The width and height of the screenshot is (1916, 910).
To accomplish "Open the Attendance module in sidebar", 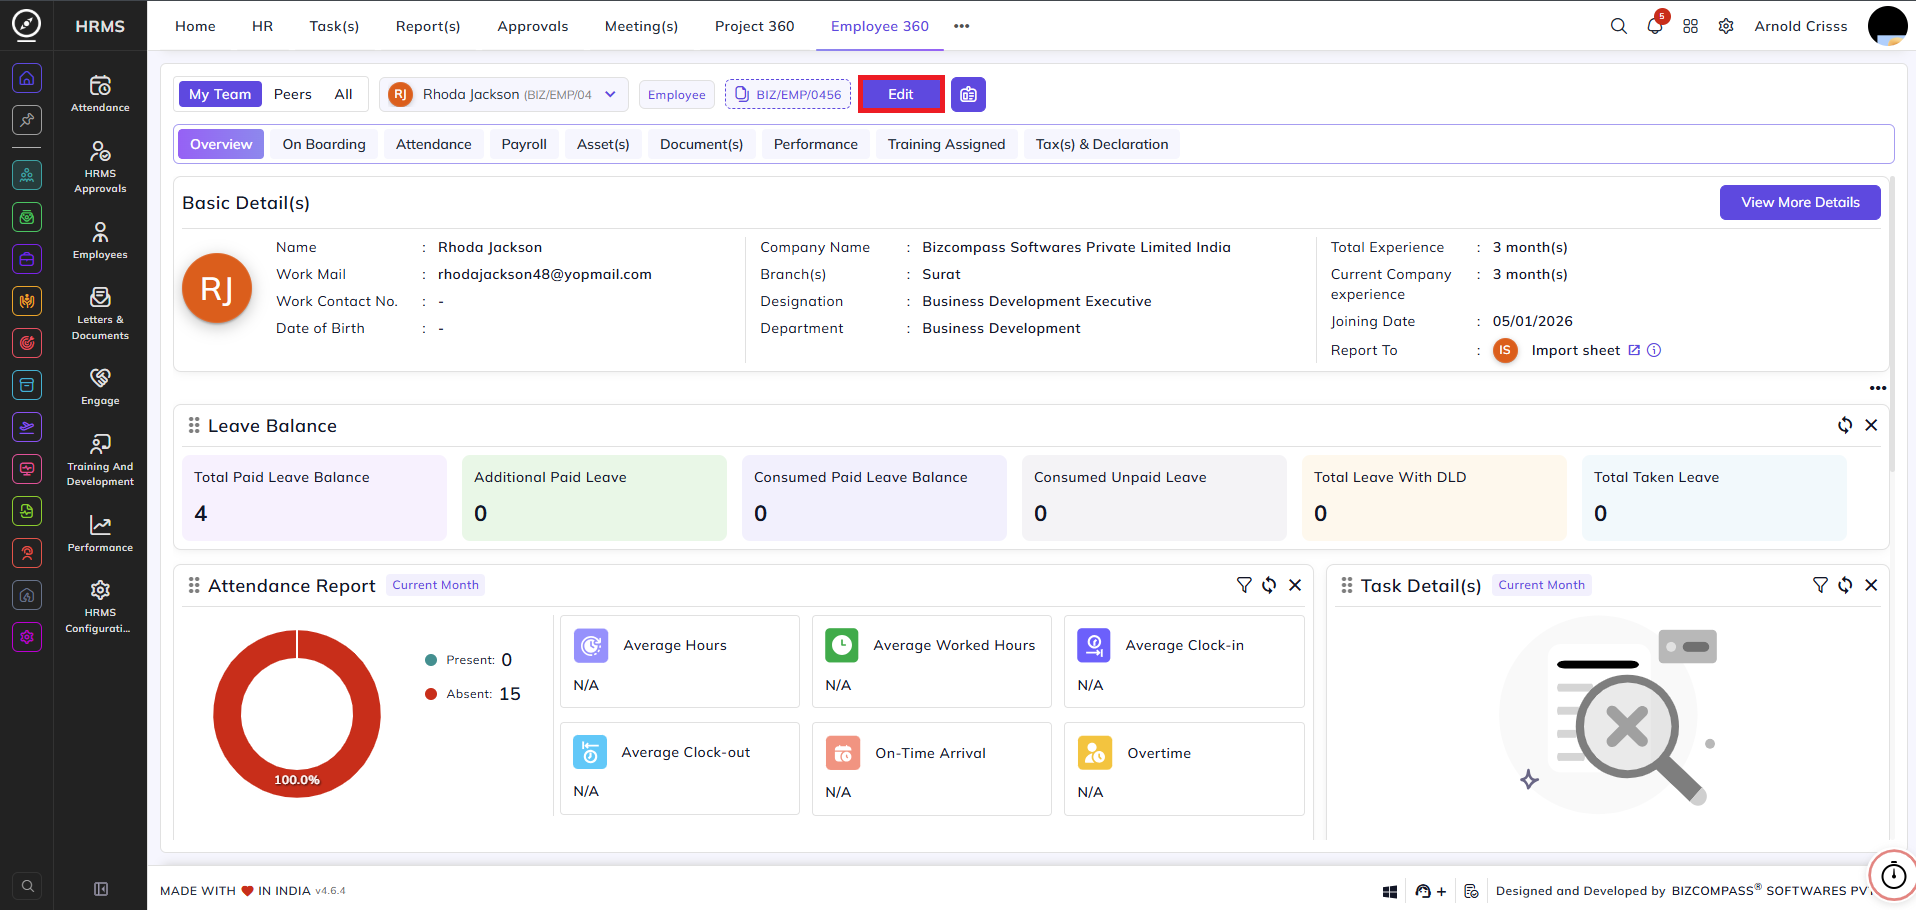I will [x=100, y=93].
